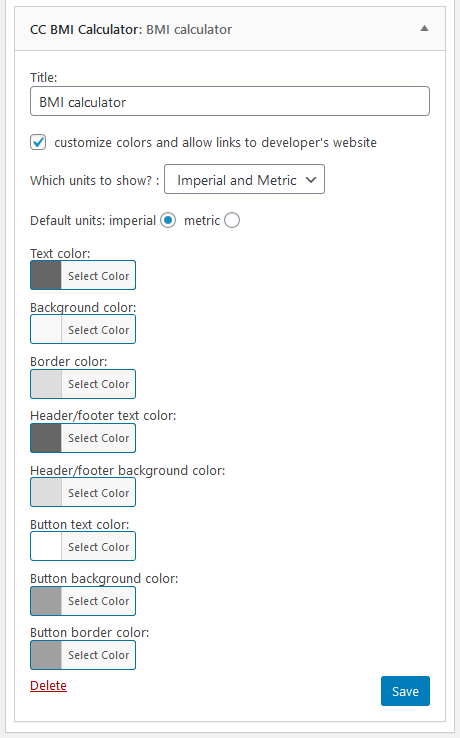Click the Delete widget link

coord(48,686)
